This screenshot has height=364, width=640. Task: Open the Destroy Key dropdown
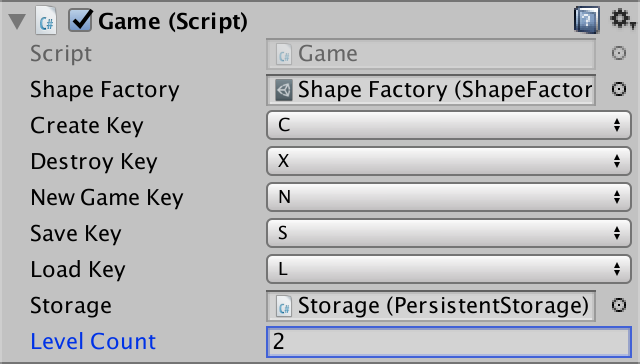(449, 161)
